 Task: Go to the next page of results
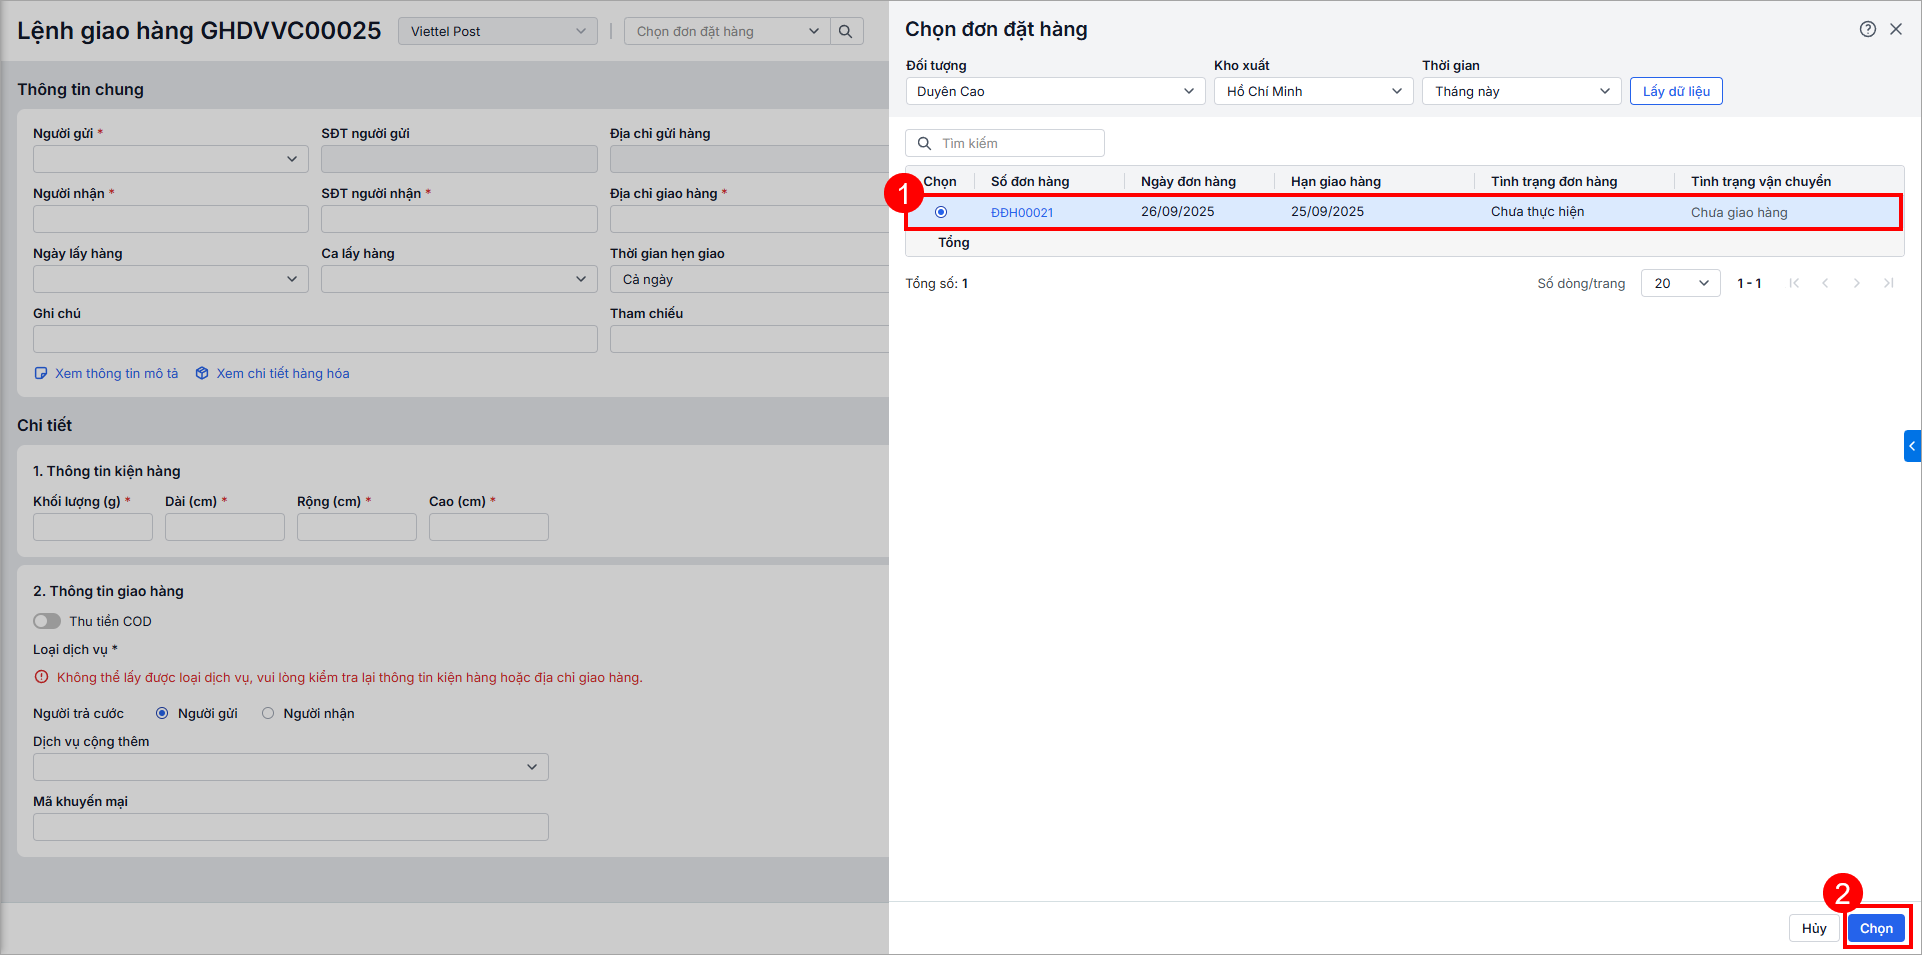click(1857, 283)
